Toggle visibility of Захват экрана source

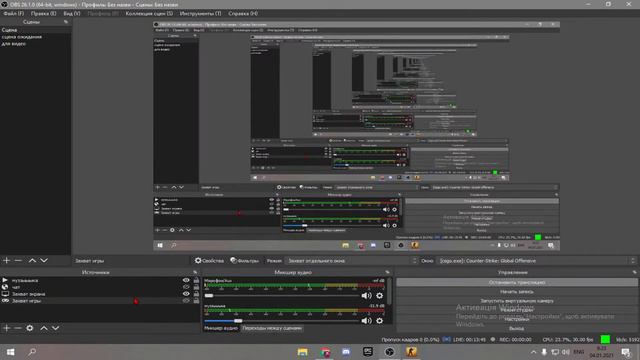pos(186,293)
